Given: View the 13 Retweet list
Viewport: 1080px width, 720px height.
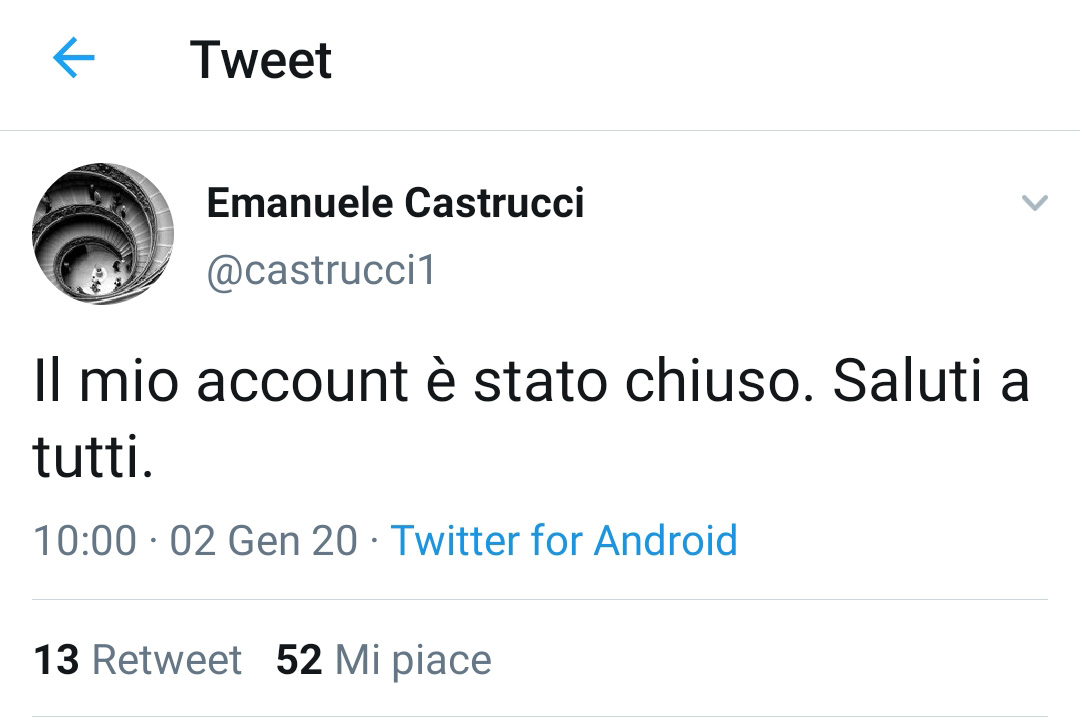Looking at the screenshot, I should [138, 659].
